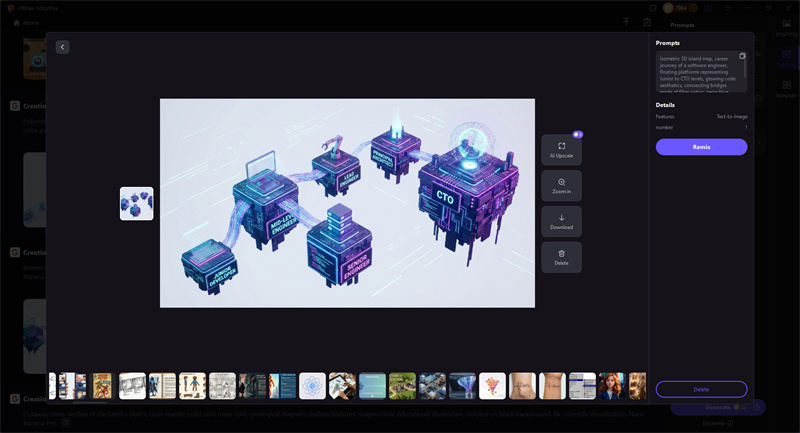This screenshot has width=800, height=433.
Task: Download the generated image
Action: pos(561,222)
